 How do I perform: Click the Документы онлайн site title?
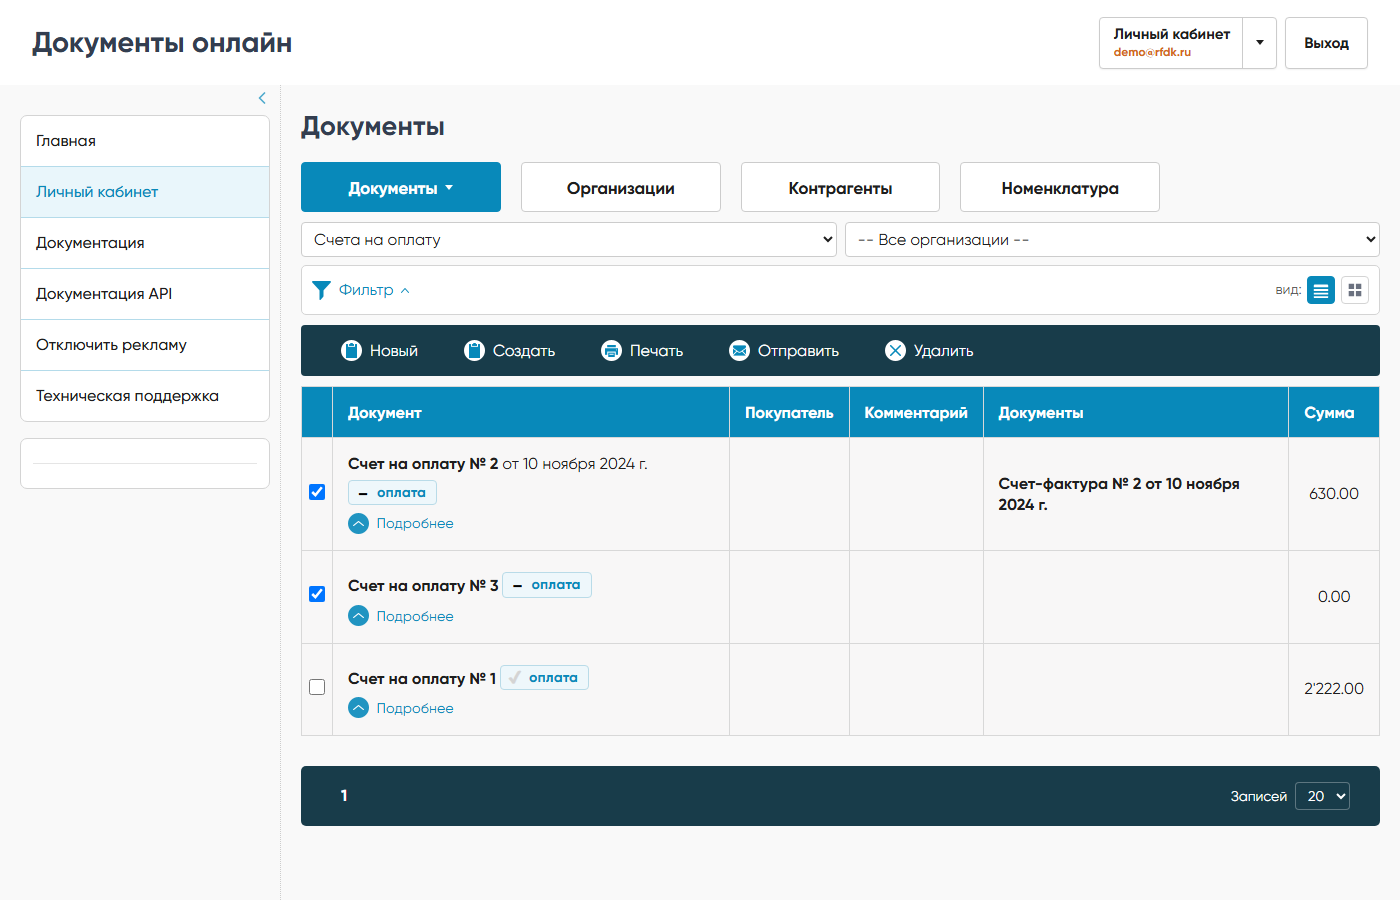(162, 43)
